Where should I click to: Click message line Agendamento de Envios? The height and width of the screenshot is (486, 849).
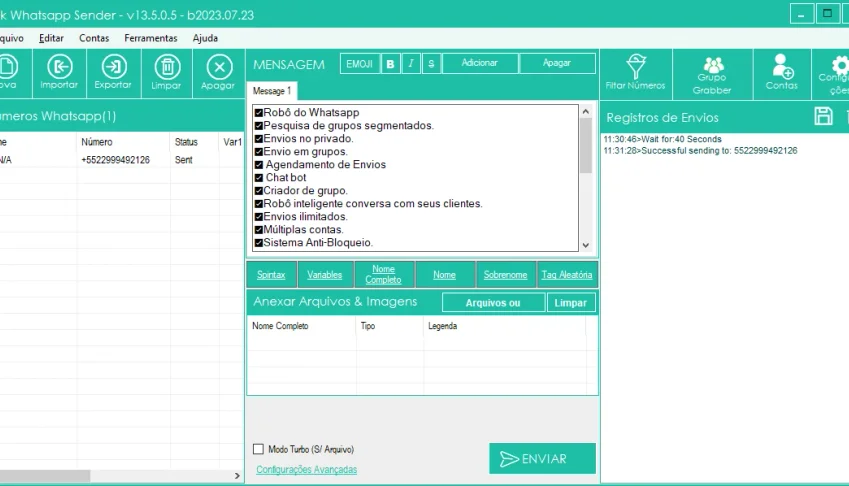pos(321,165)
